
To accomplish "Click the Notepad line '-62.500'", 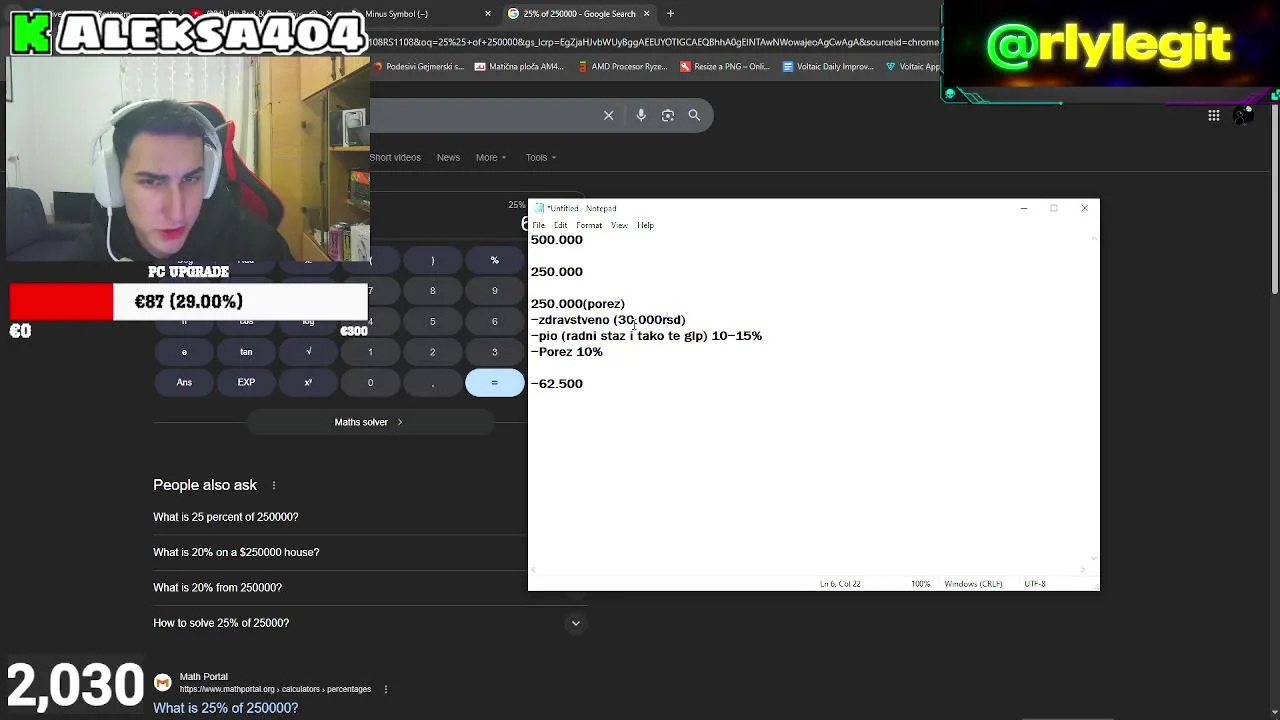I will (x=557, y=384).
